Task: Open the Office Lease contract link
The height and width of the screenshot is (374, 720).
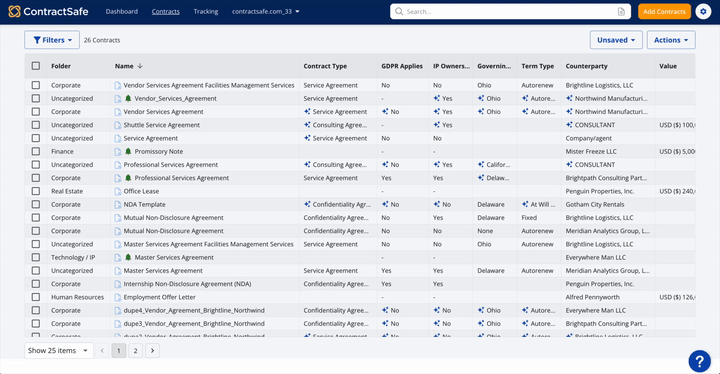Action: click(141, 191)
